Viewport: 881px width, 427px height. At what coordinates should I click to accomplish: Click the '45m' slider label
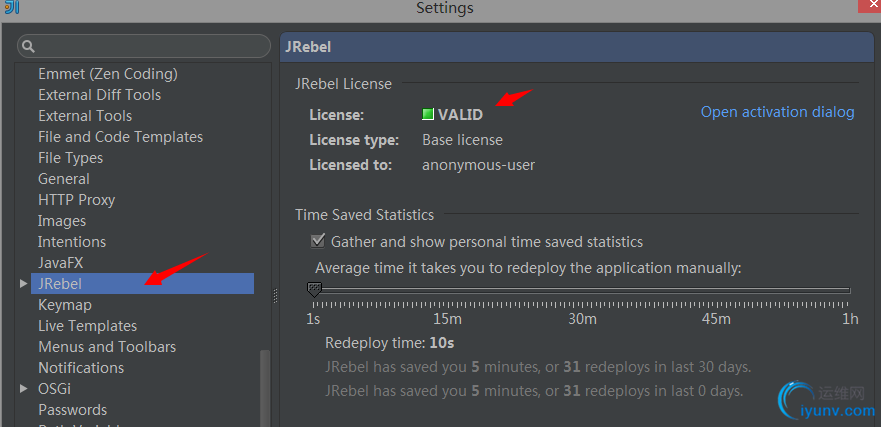click(716, 319)
